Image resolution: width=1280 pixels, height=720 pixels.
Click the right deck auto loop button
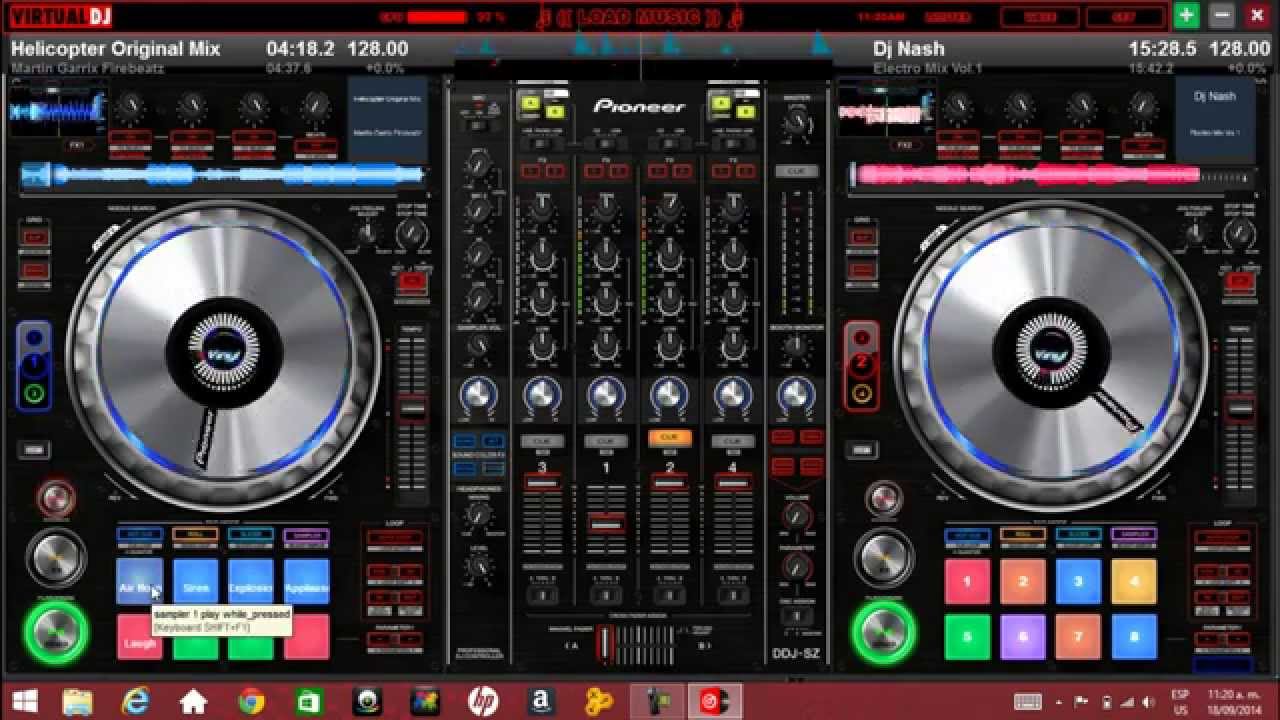click(x=1222, y=538)
